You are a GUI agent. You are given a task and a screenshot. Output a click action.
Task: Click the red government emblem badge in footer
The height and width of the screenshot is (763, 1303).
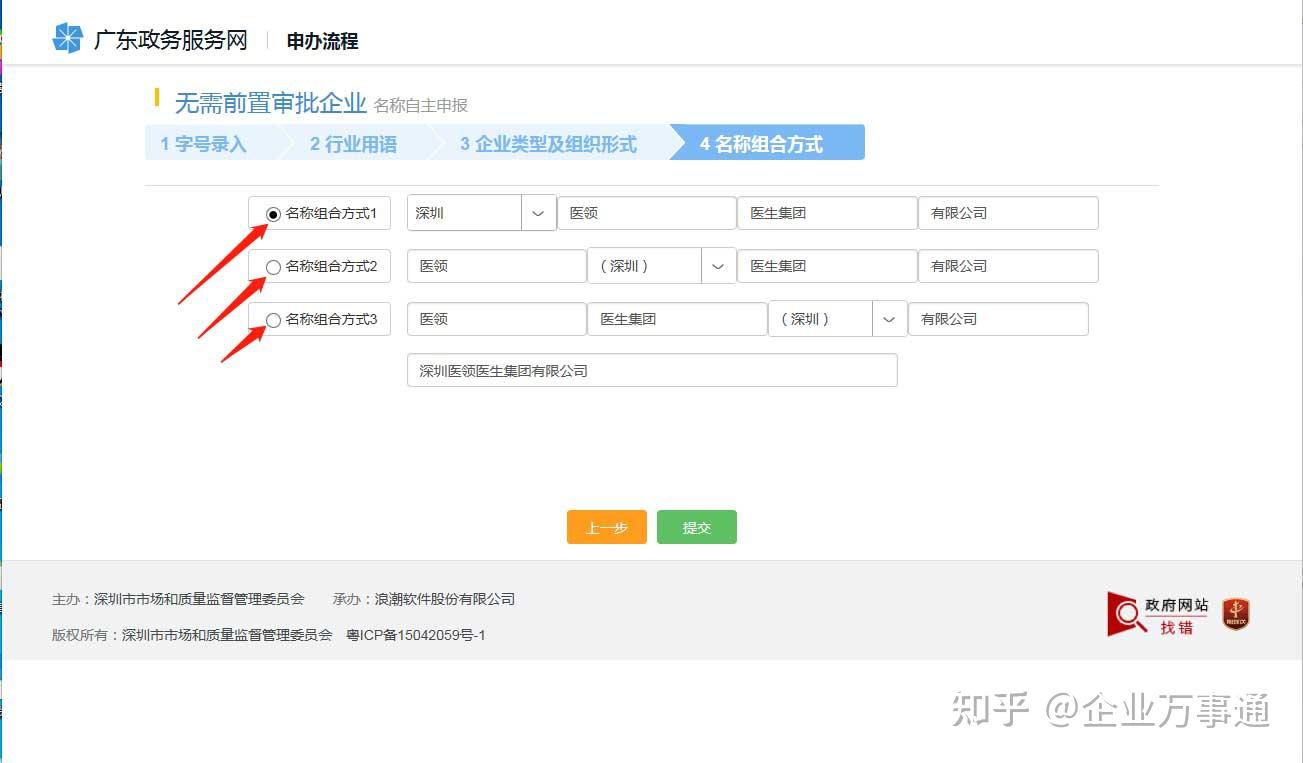[x=1236, y=614]
